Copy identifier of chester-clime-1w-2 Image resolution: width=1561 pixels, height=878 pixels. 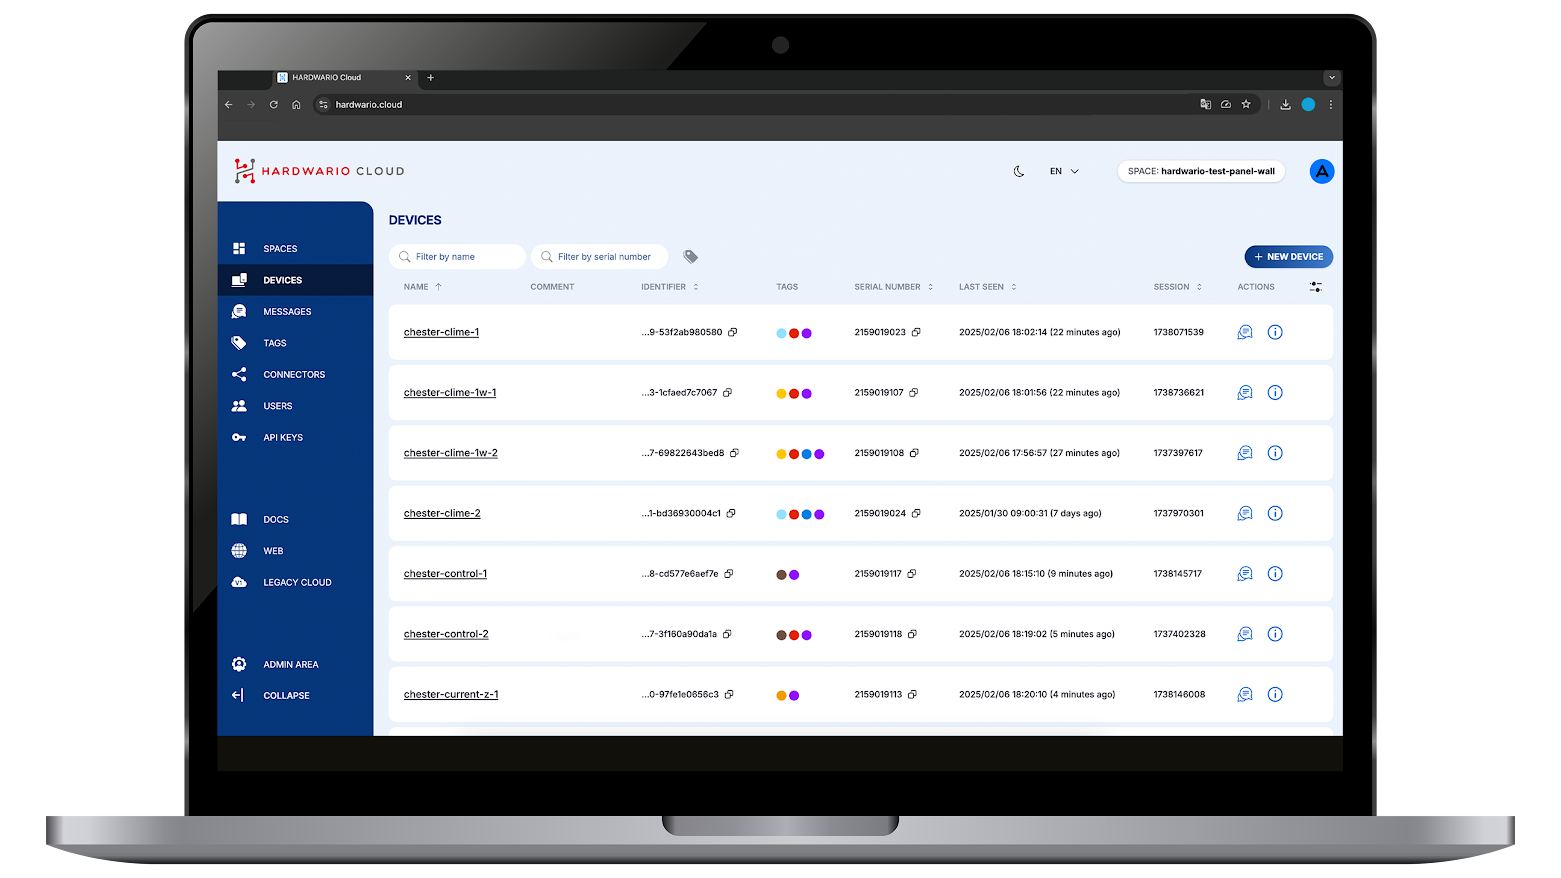734,453
